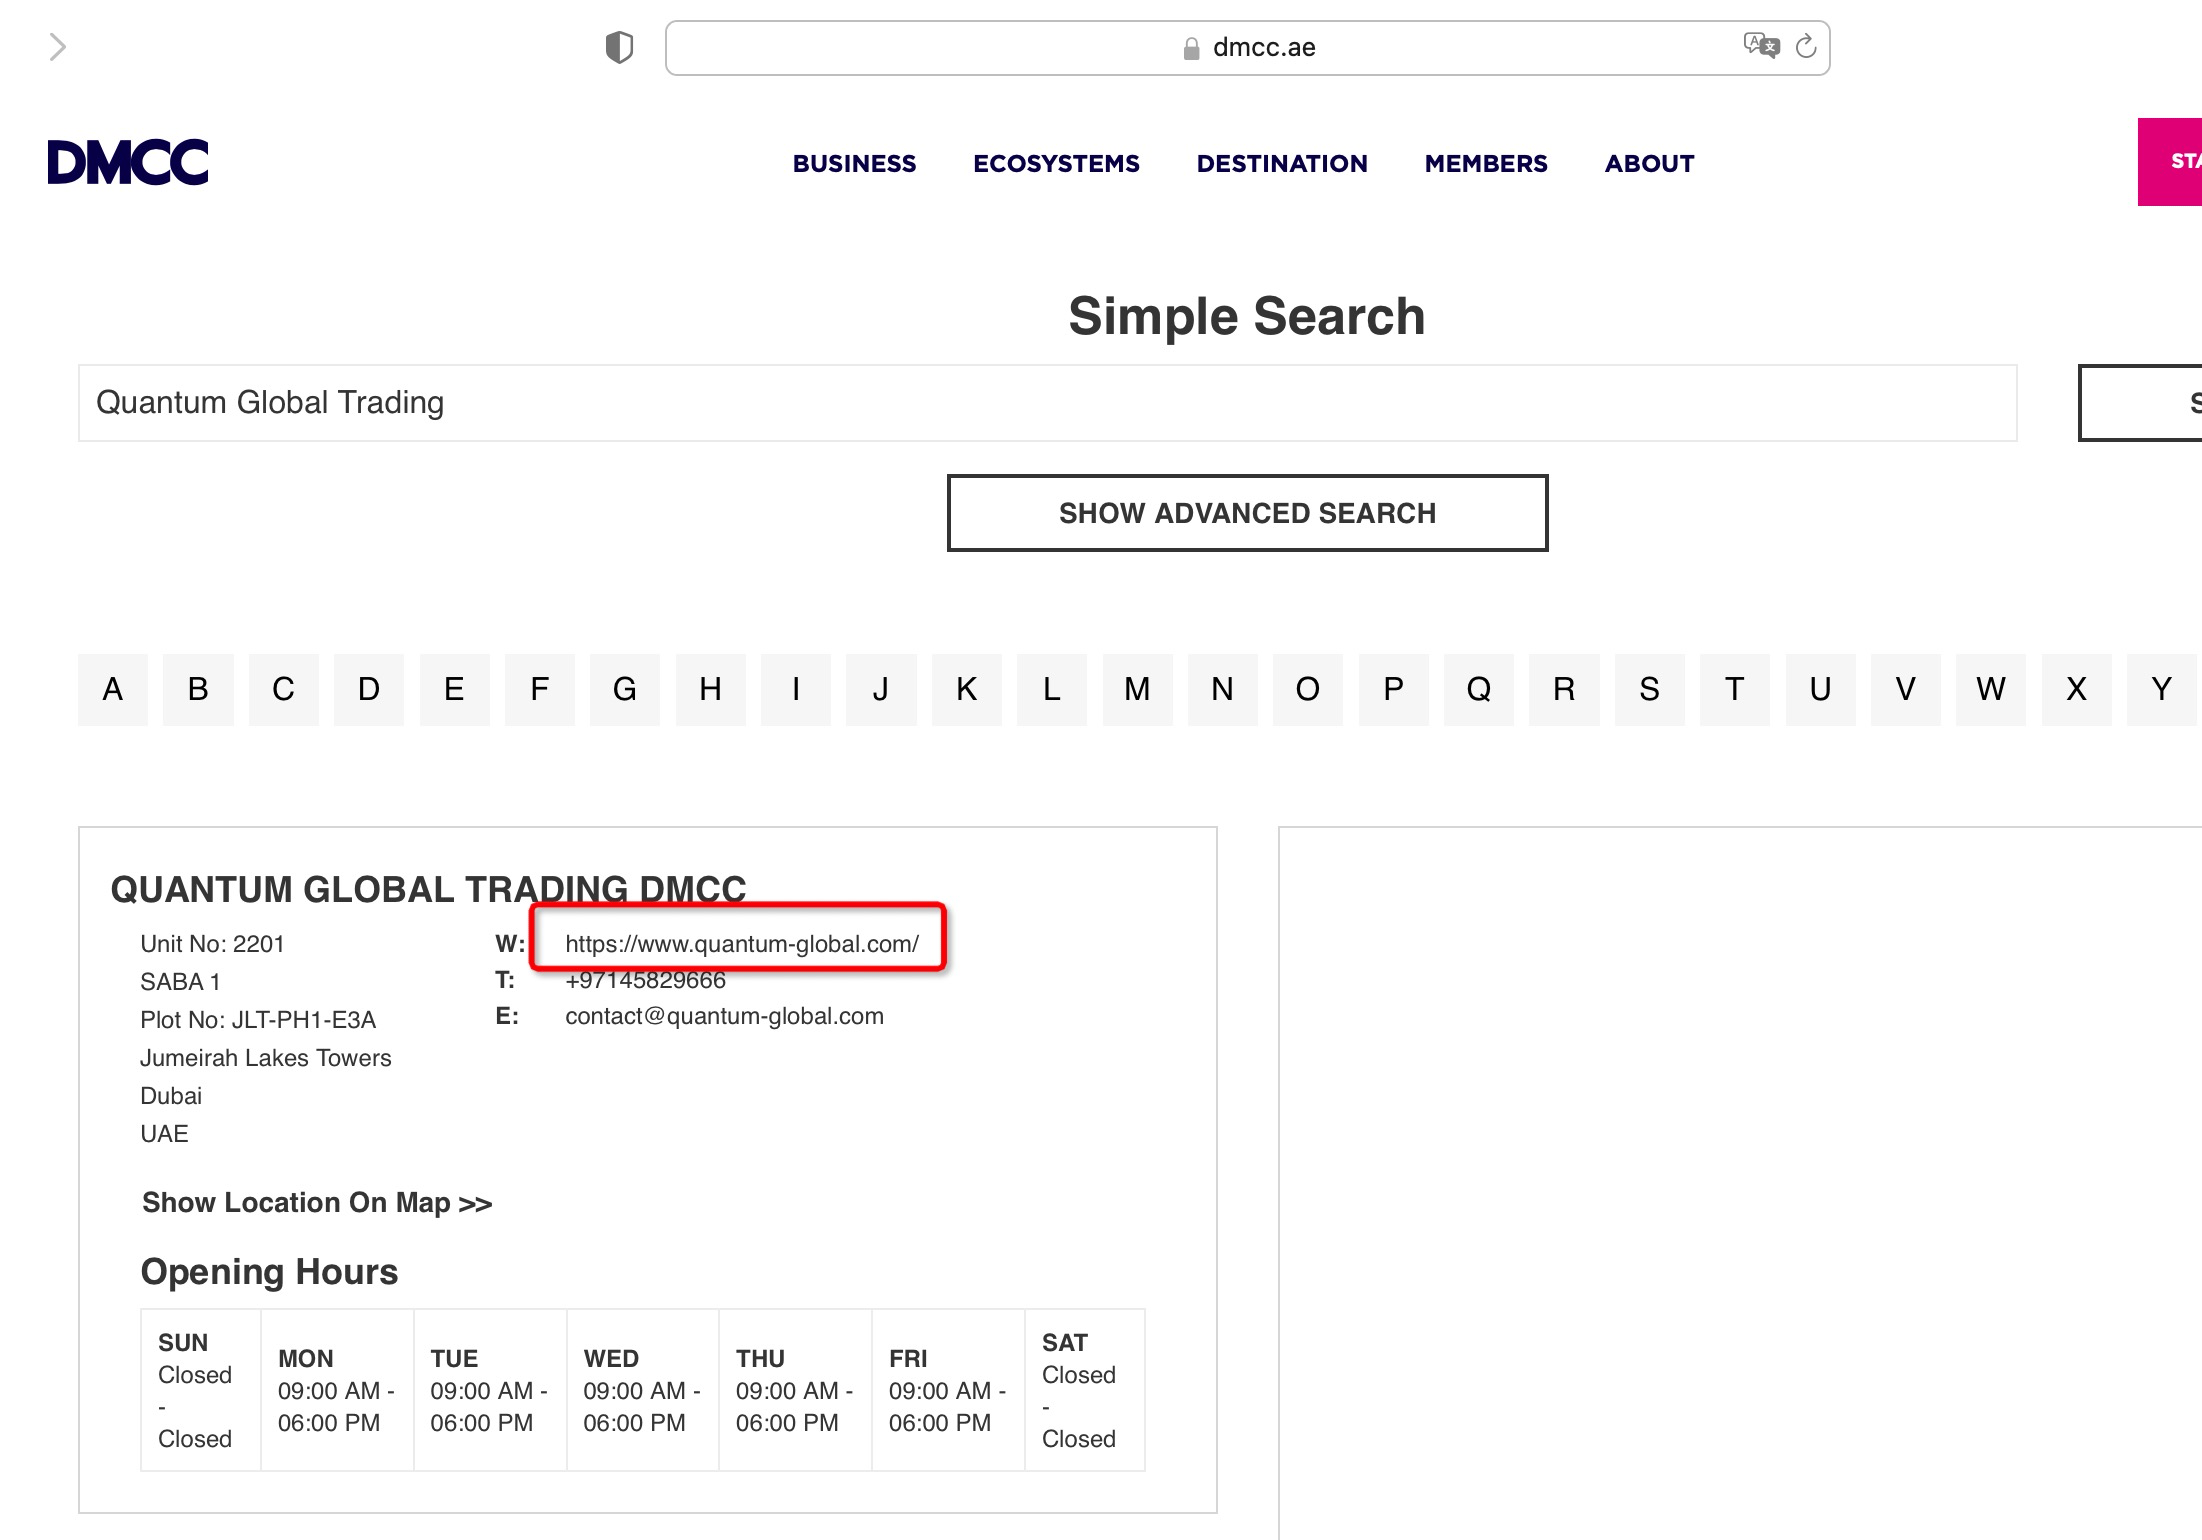Click the translate page icon

1760,46
